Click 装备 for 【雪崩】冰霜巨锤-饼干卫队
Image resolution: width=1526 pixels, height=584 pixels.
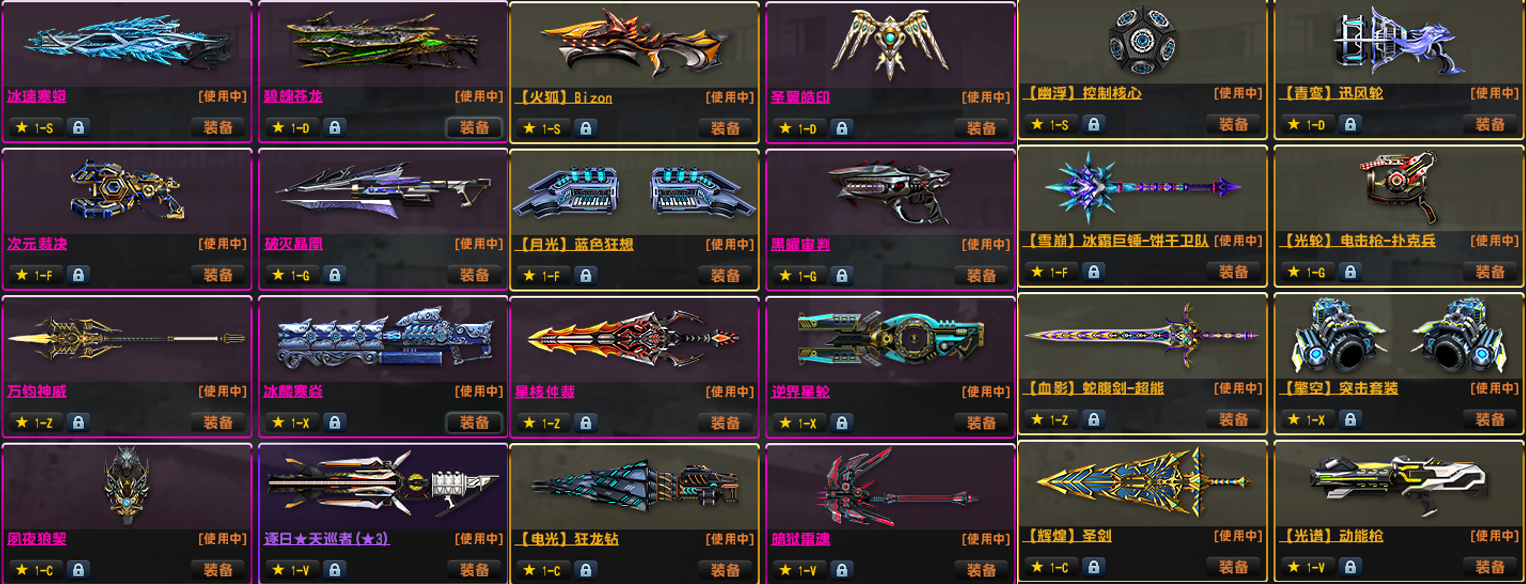1233,271
